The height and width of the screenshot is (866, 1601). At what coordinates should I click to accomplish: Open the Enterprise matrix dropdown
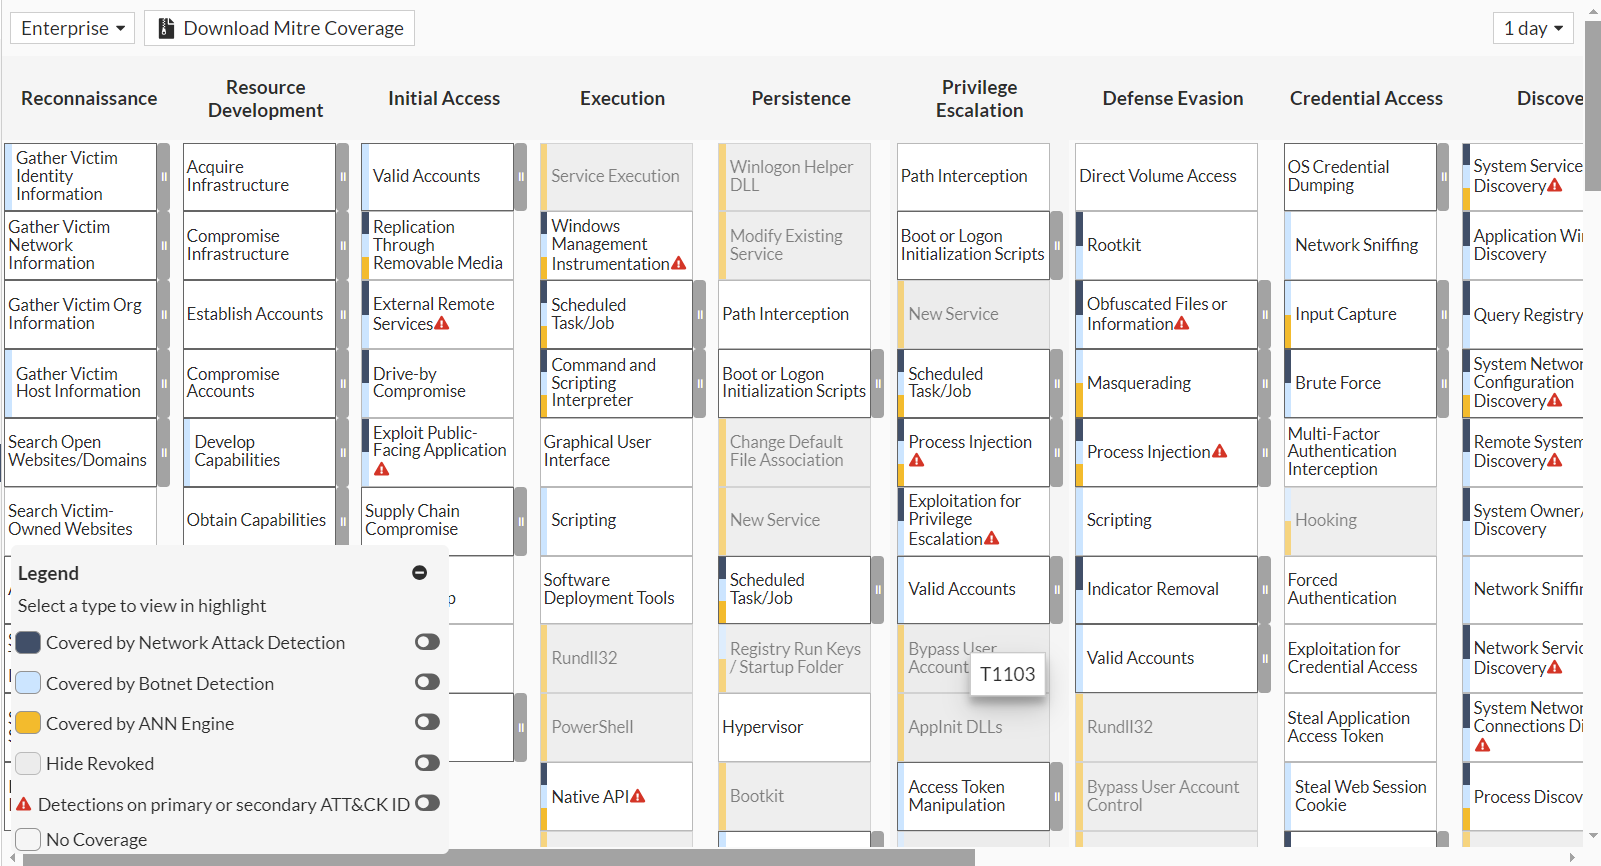(73, 28)
